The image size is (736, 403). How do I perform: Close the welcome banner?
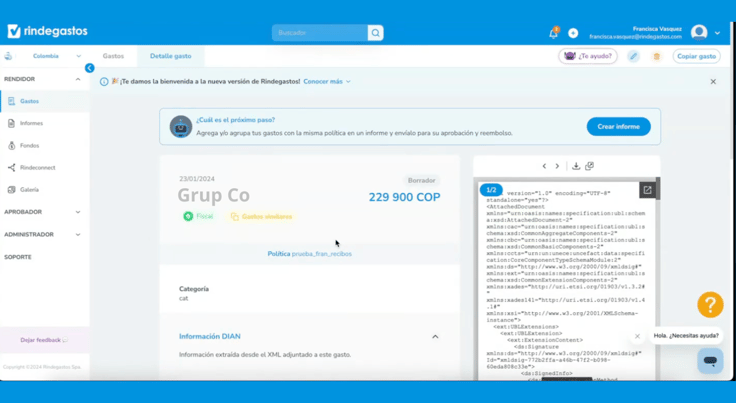(x=713, y=82)
